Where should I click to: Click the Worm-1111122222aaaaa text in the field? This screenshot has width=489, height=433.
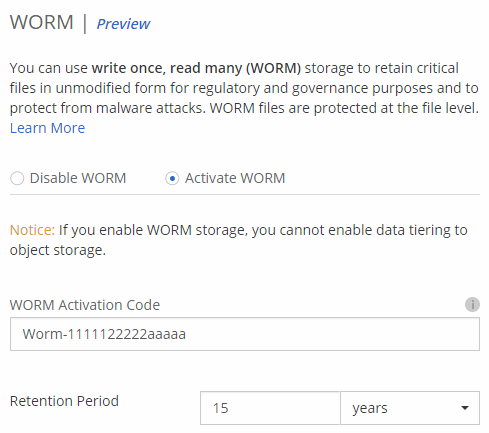tap(104, 334)
